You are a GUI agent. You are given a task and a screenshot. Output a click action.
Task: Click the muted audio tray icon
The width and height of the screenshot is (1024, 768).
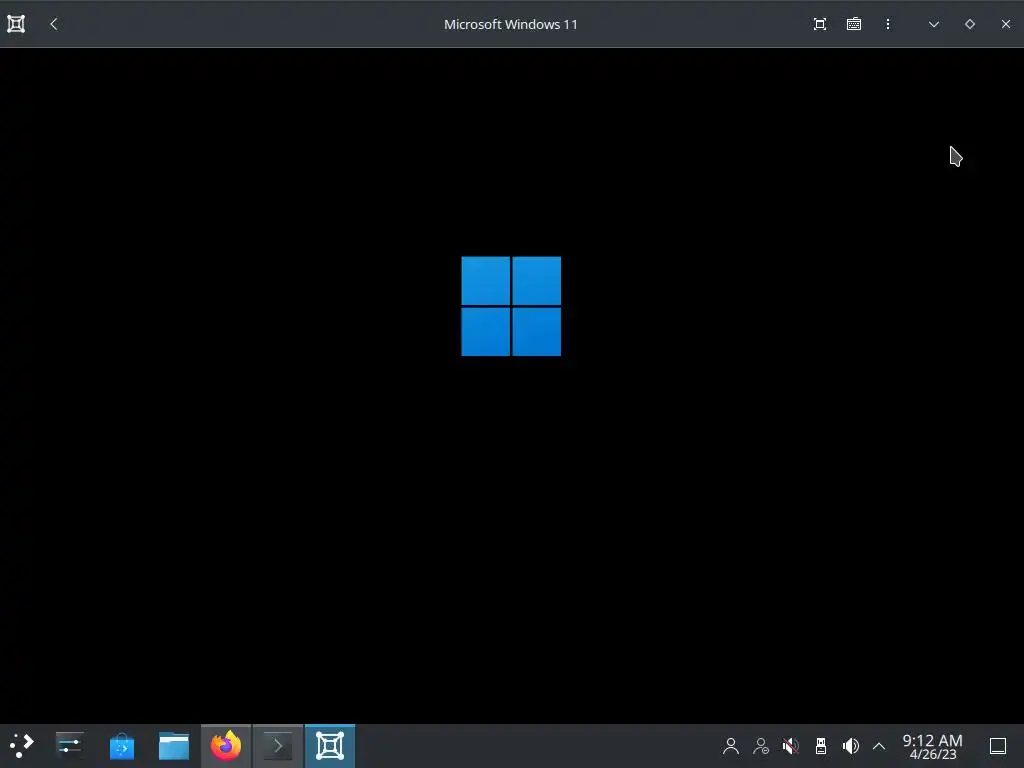tap(791, 746)
